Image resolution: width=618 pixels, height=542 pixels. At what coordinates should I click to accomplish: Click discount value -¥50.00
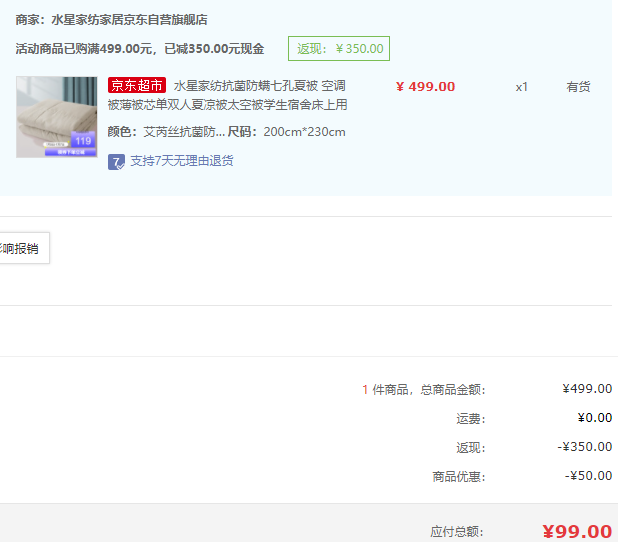pyautogui.click(x=588, y=476)
